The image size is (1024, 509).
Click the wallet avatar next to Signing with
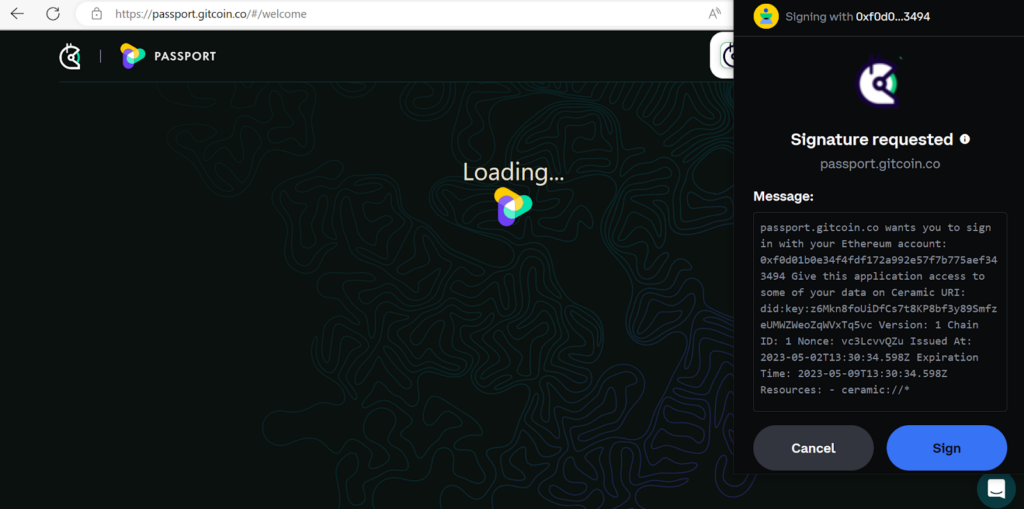click(x=766, y=16)
